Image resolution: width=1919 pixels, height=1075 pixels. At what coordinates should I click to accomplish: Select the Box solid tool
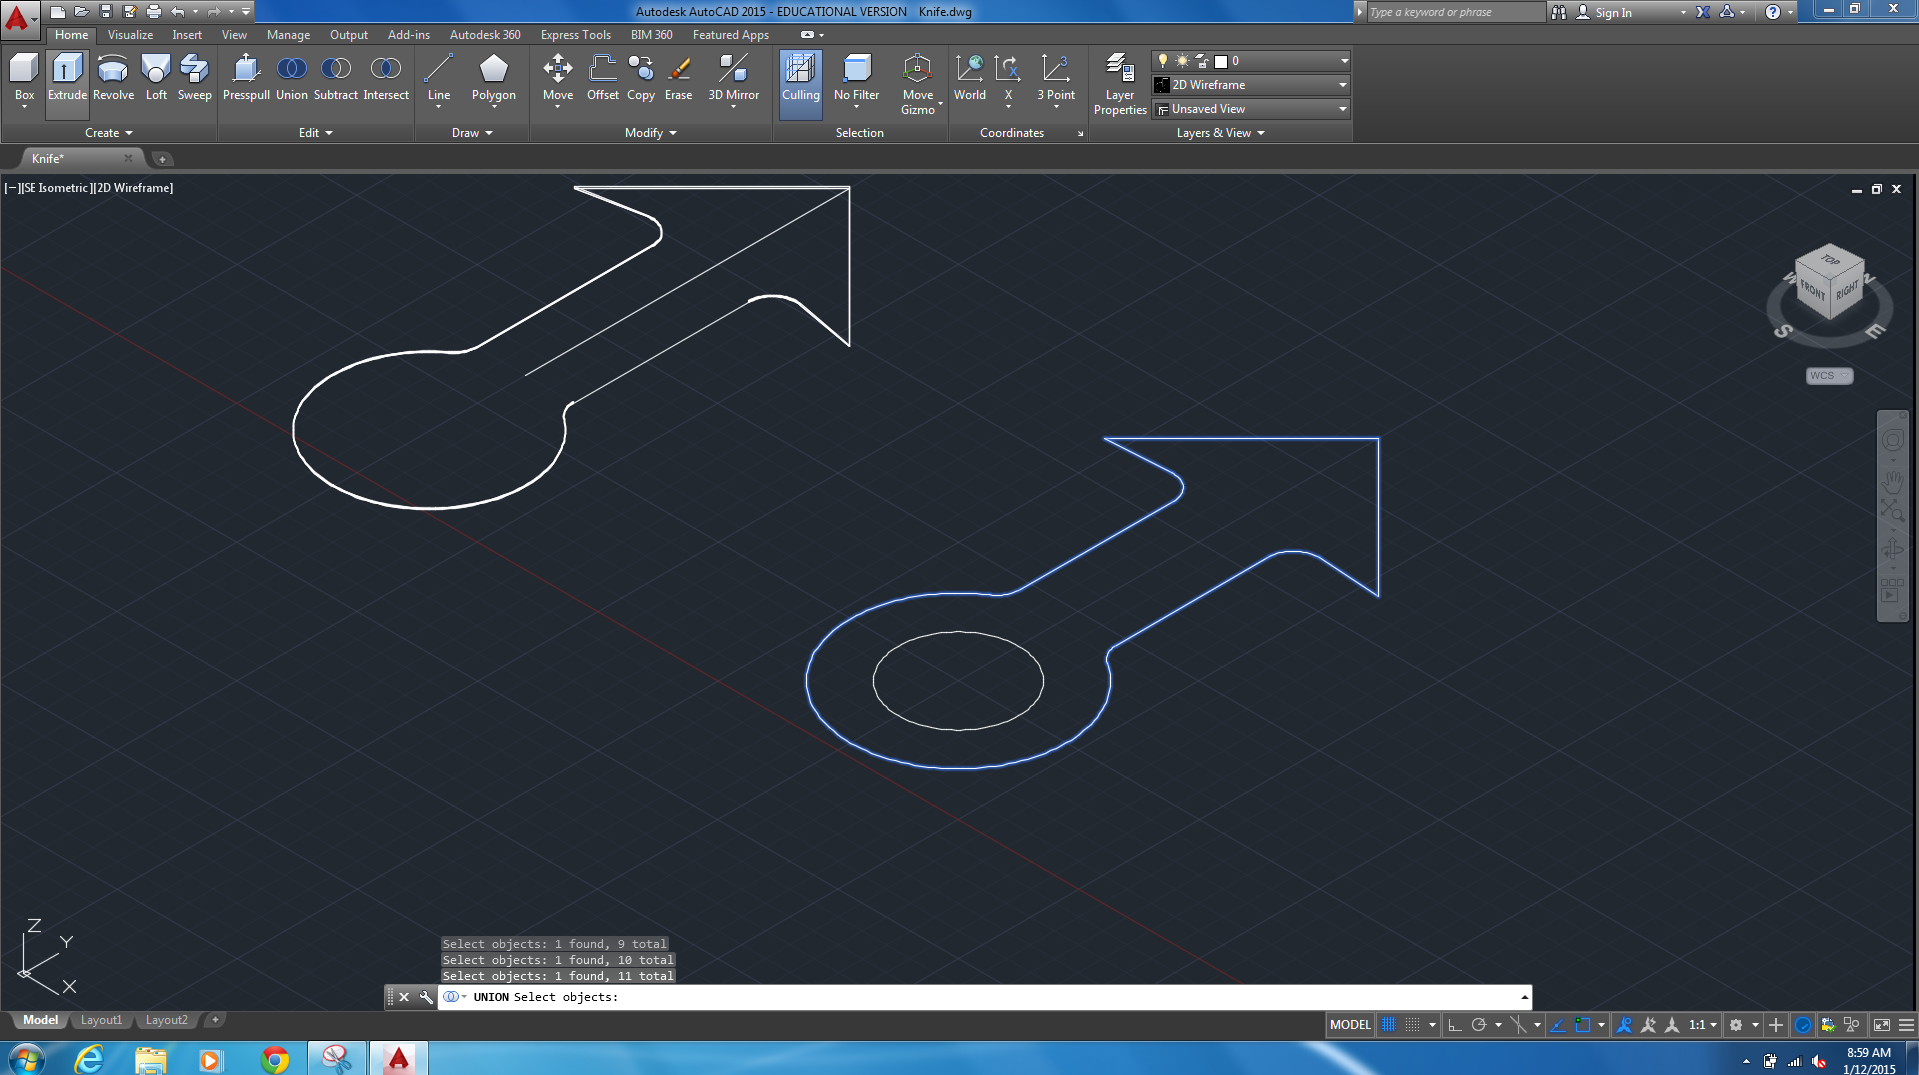[x=24, y=78]
